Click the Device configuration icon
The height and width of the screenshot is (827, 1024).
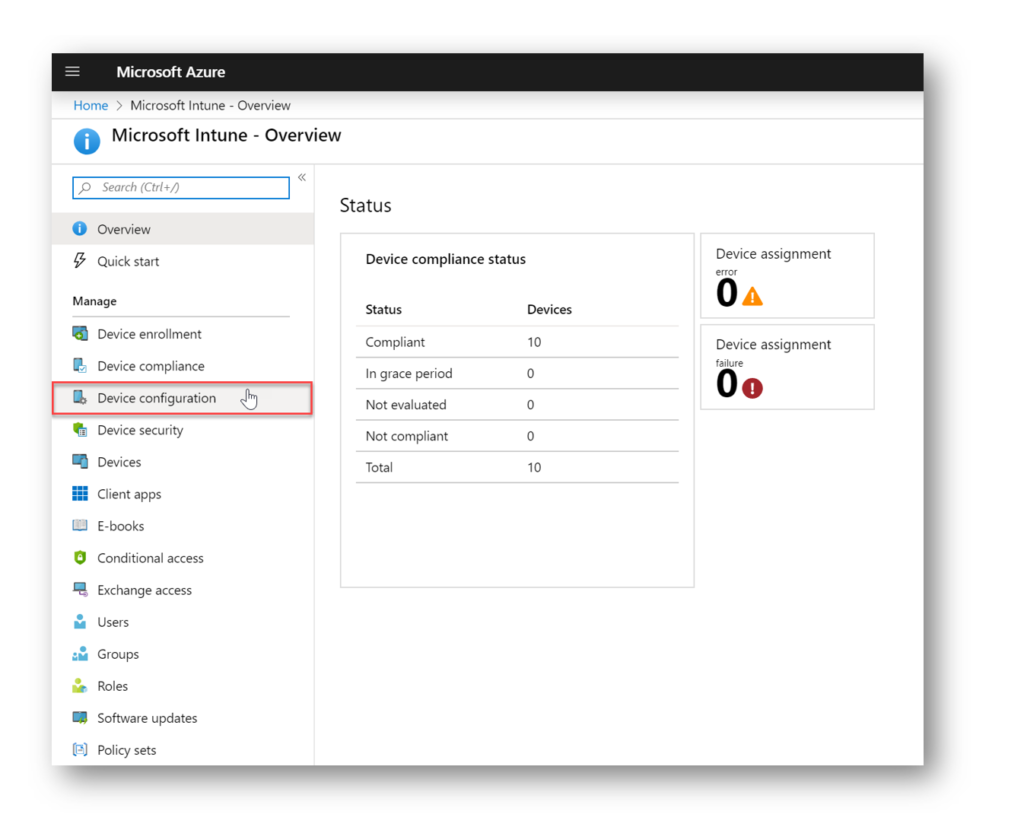80,397
